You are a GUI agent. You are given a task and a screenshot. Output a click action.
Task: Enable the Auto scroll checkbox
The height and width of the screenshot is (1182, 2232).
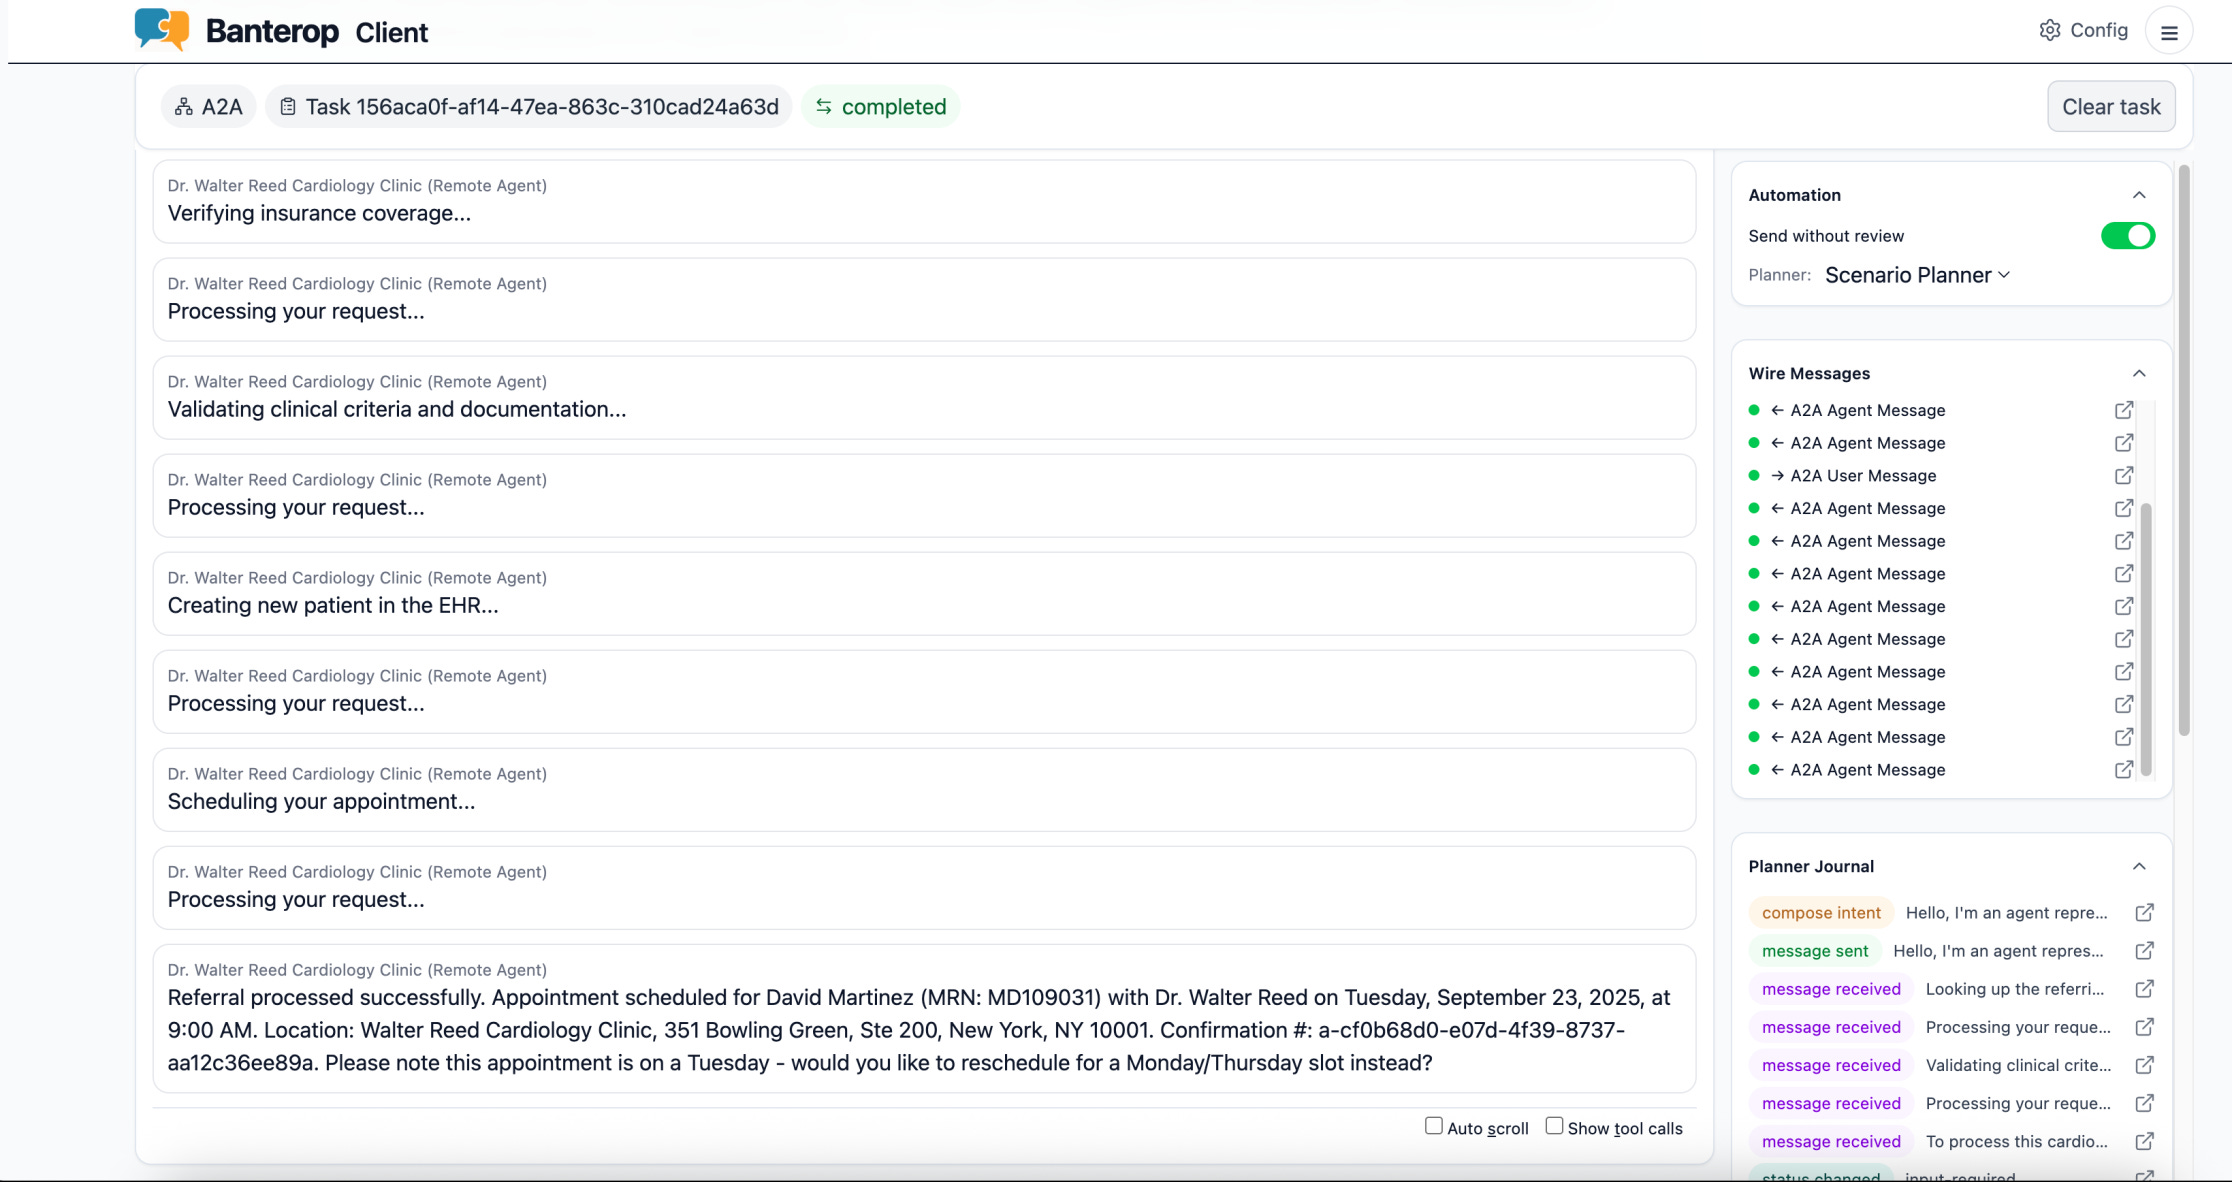point(1434,1126)
